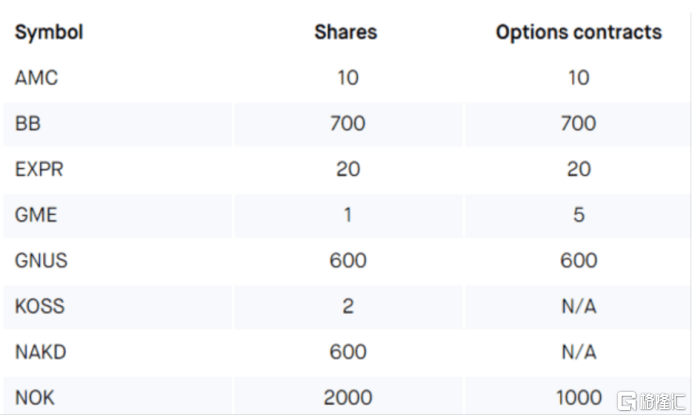The image size is (692, 418).
Task: Click the KOSS options contracts N/A cell
Action: [578, 306]
